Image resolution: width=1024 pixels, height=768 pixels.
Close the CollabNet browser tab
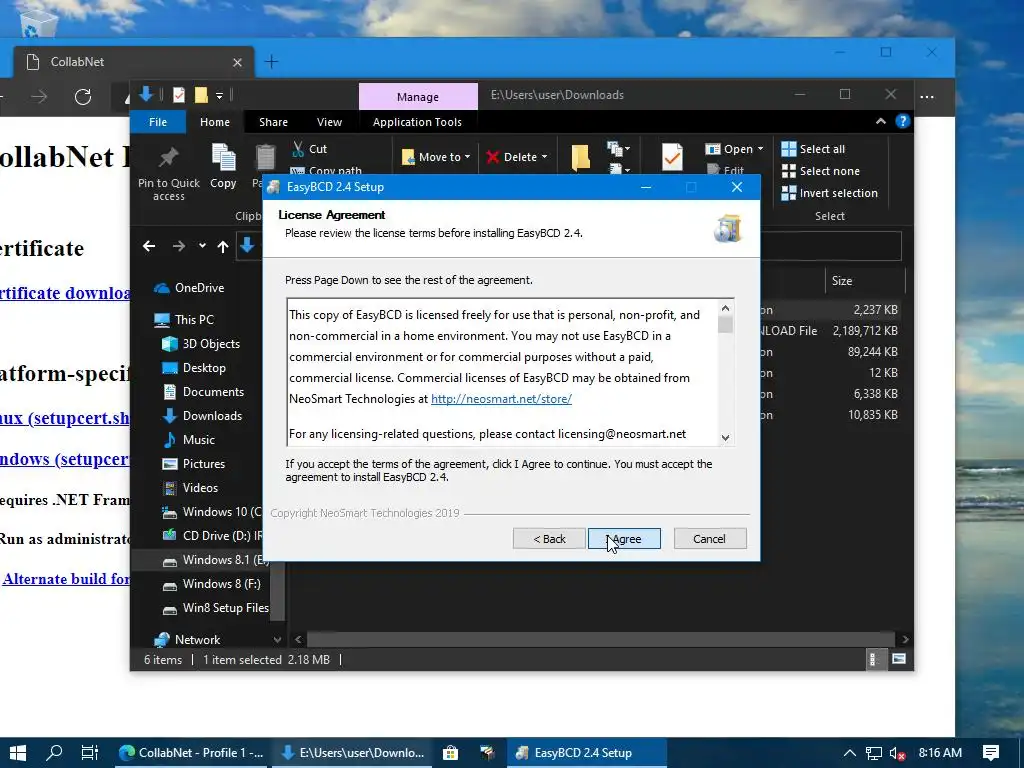[237, 62]
